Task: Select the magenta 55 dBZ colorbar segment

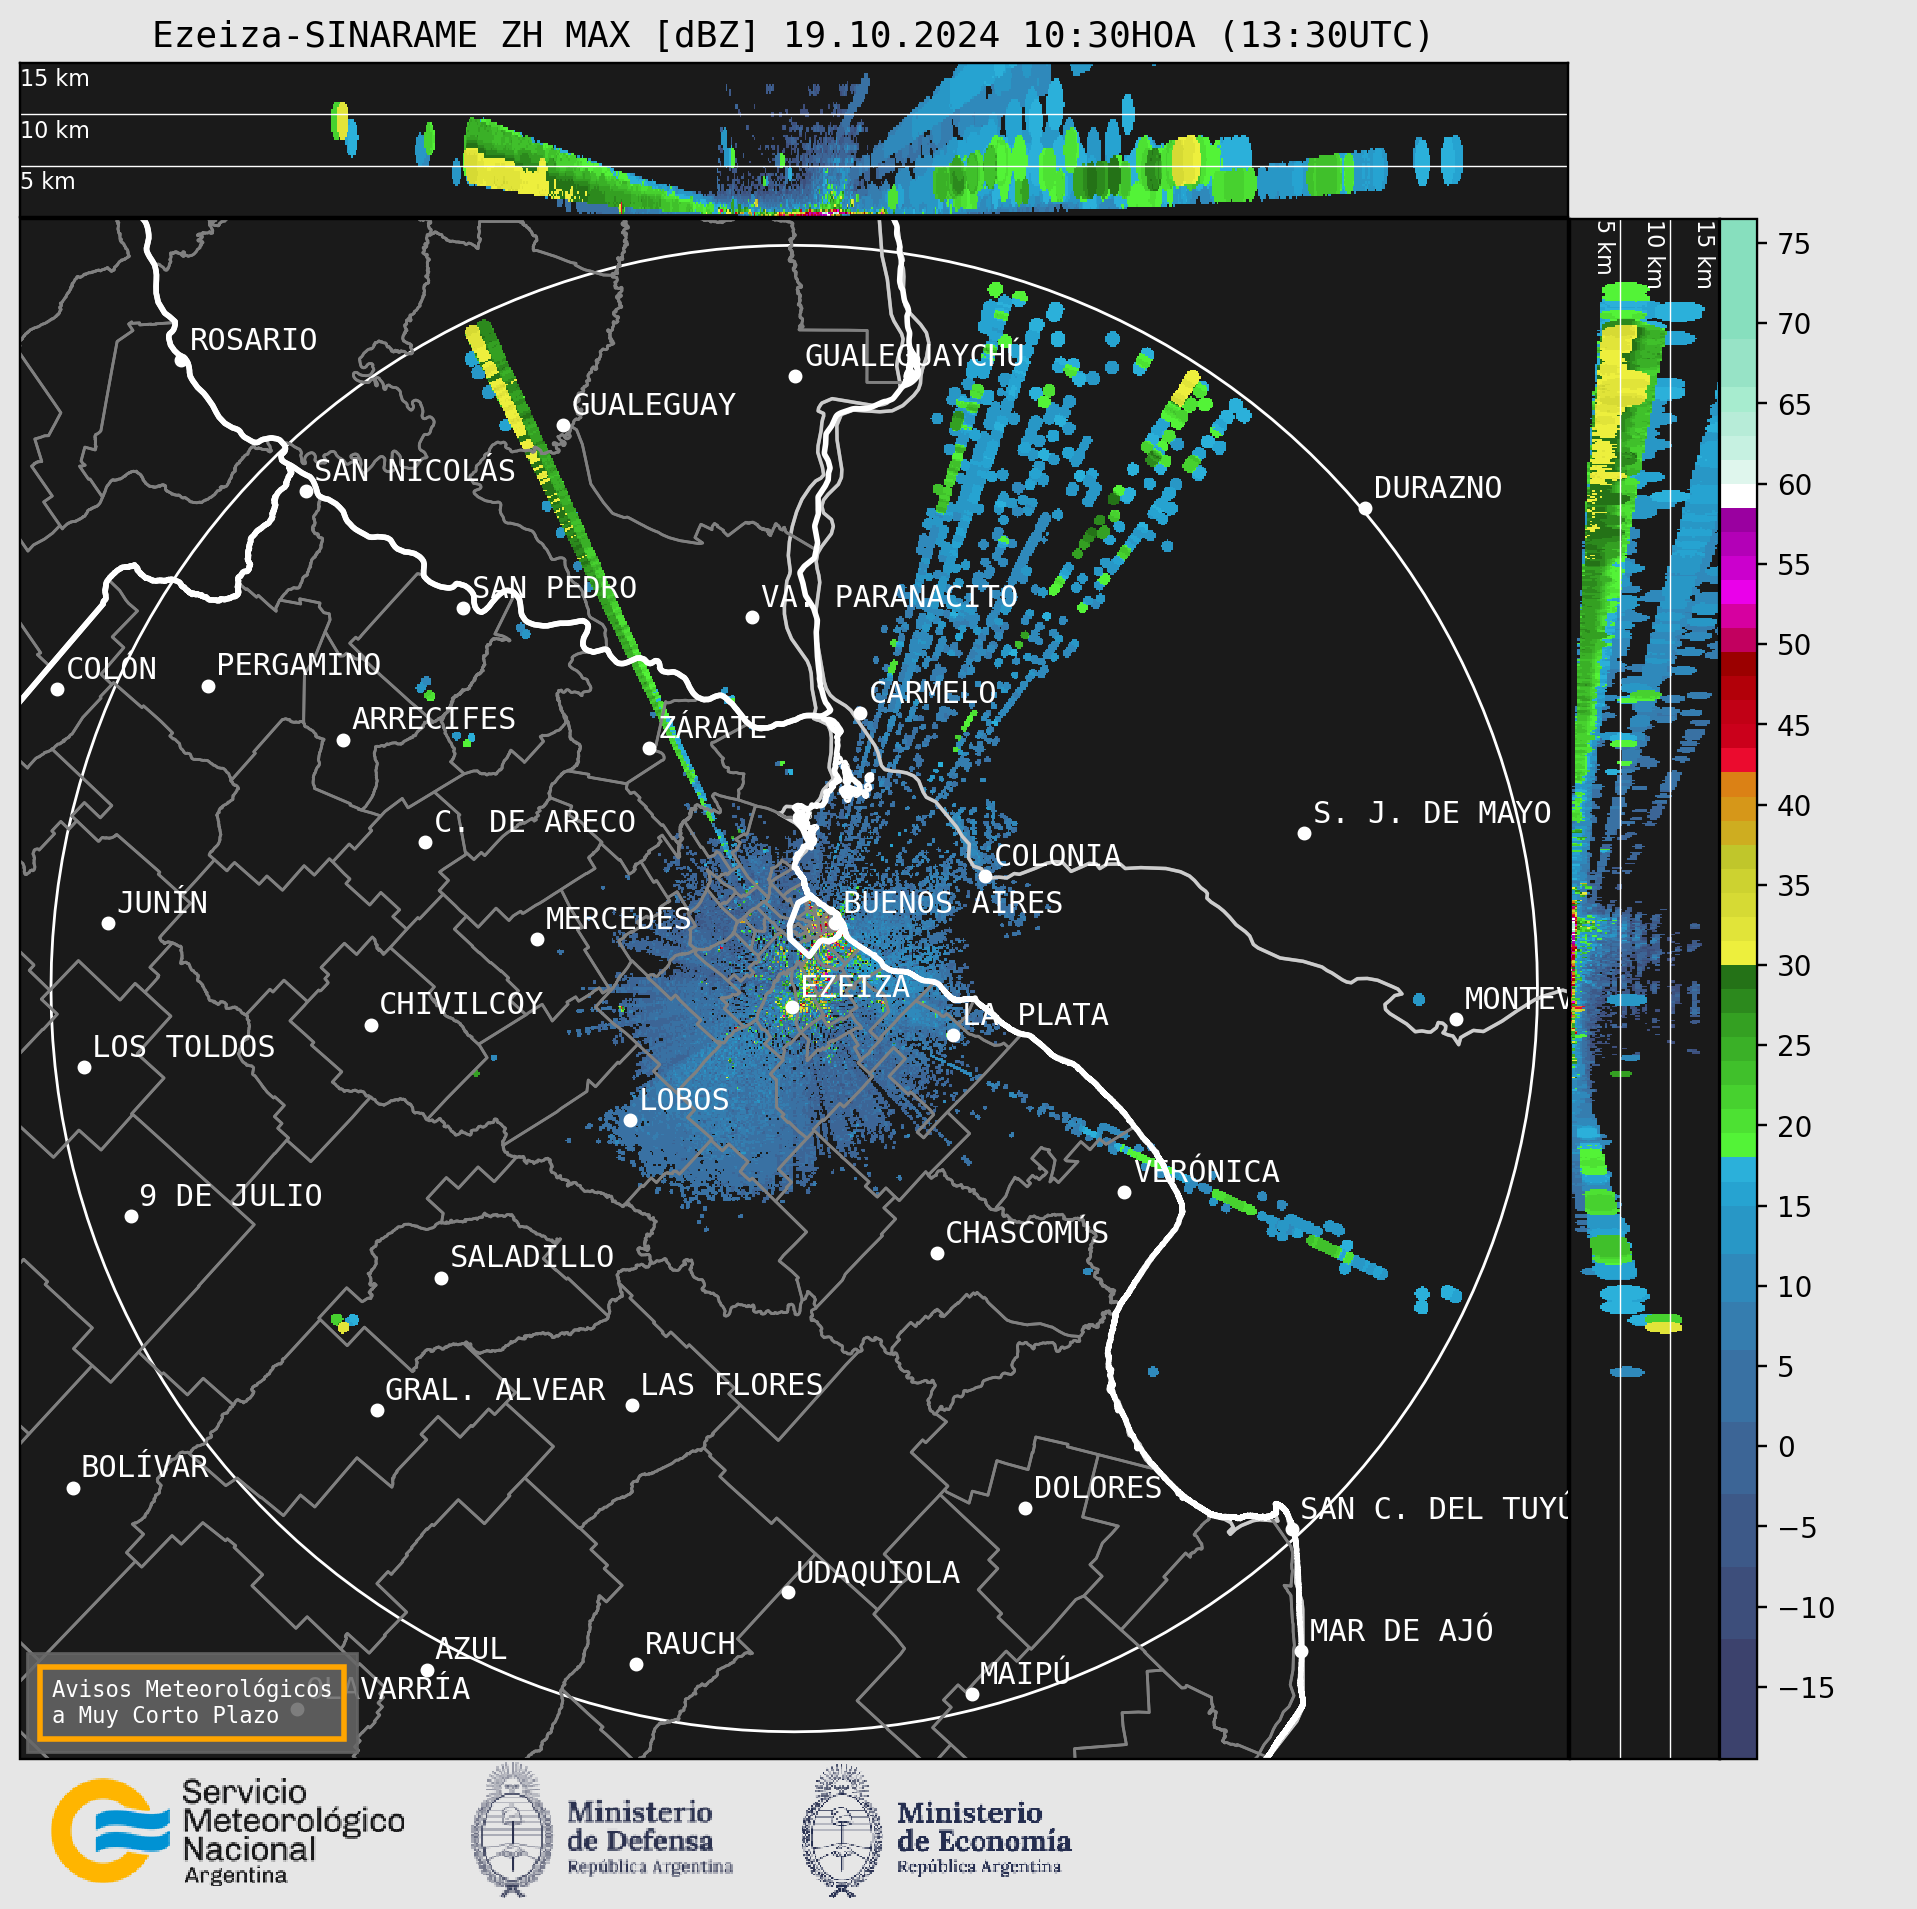Action: click(x=1738, y=592)
